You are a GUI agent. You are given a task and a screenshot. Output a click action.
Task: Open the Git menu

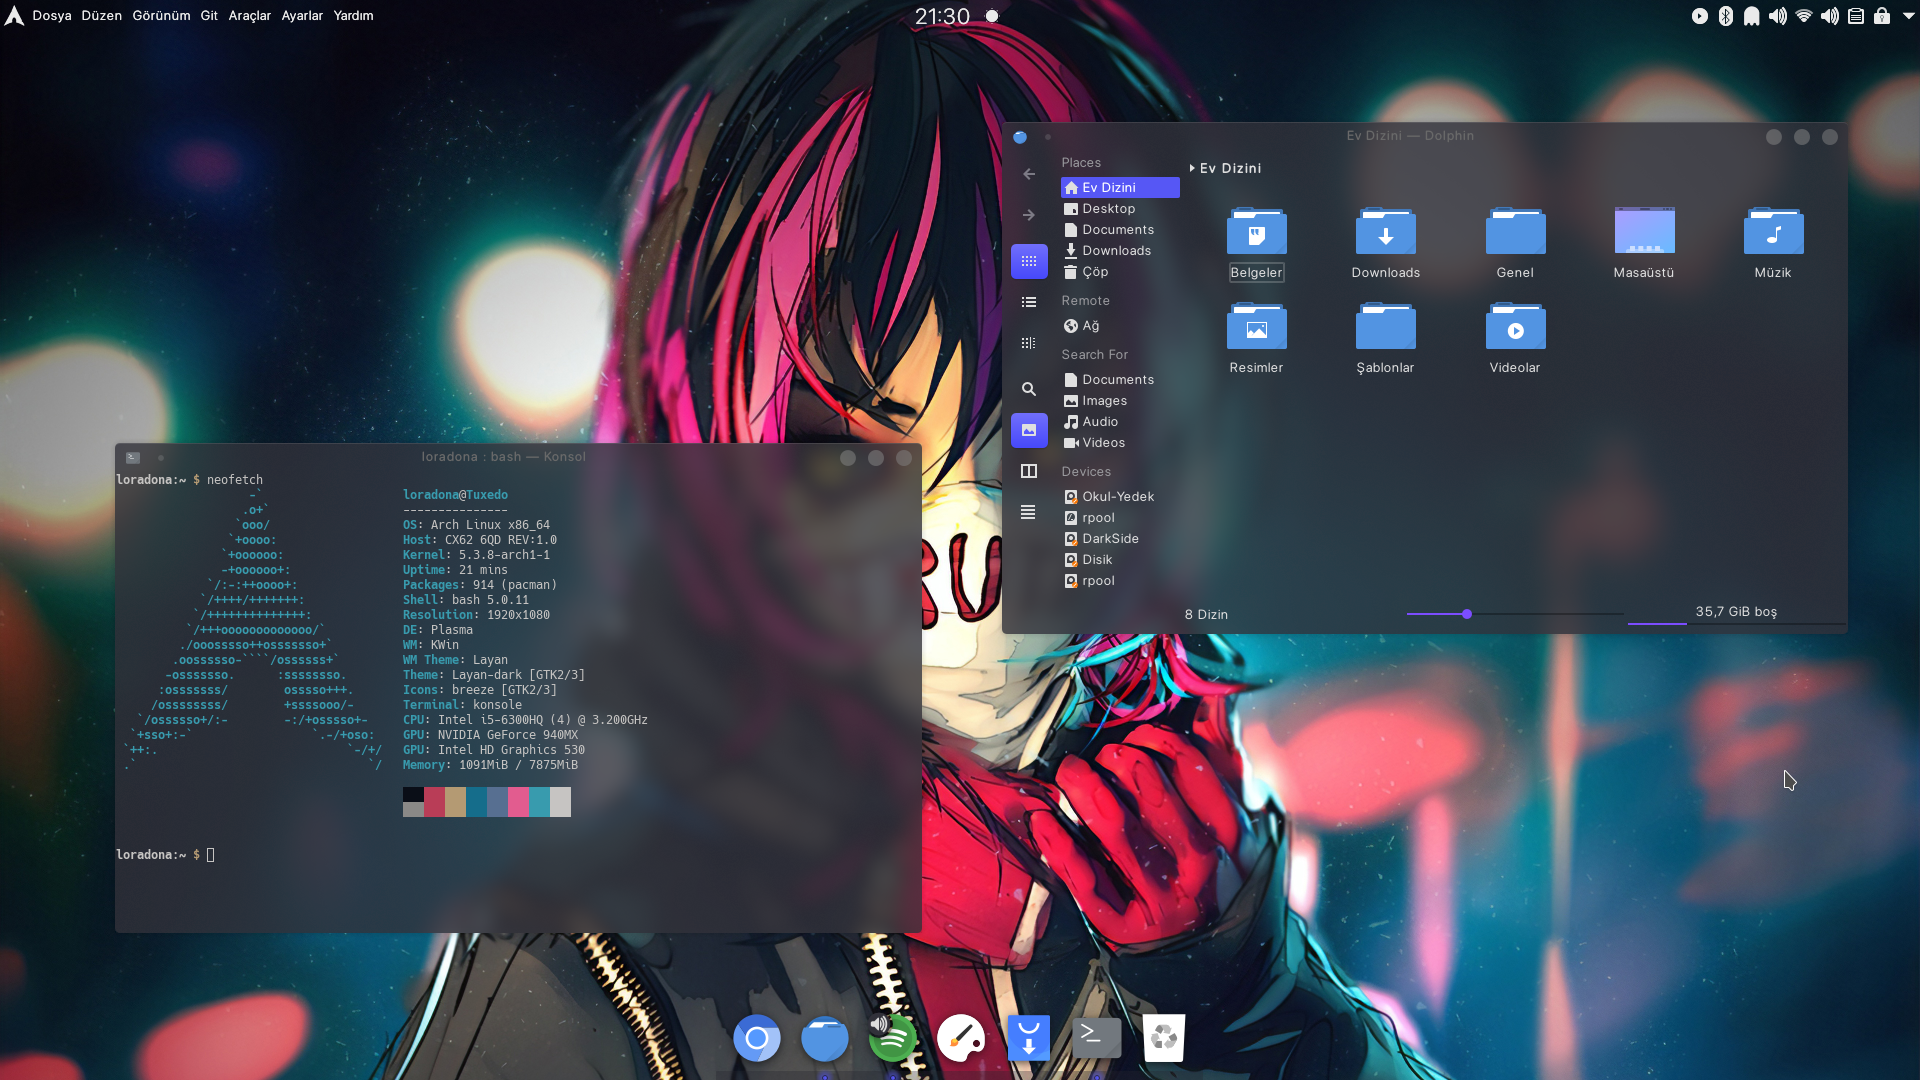209,15
